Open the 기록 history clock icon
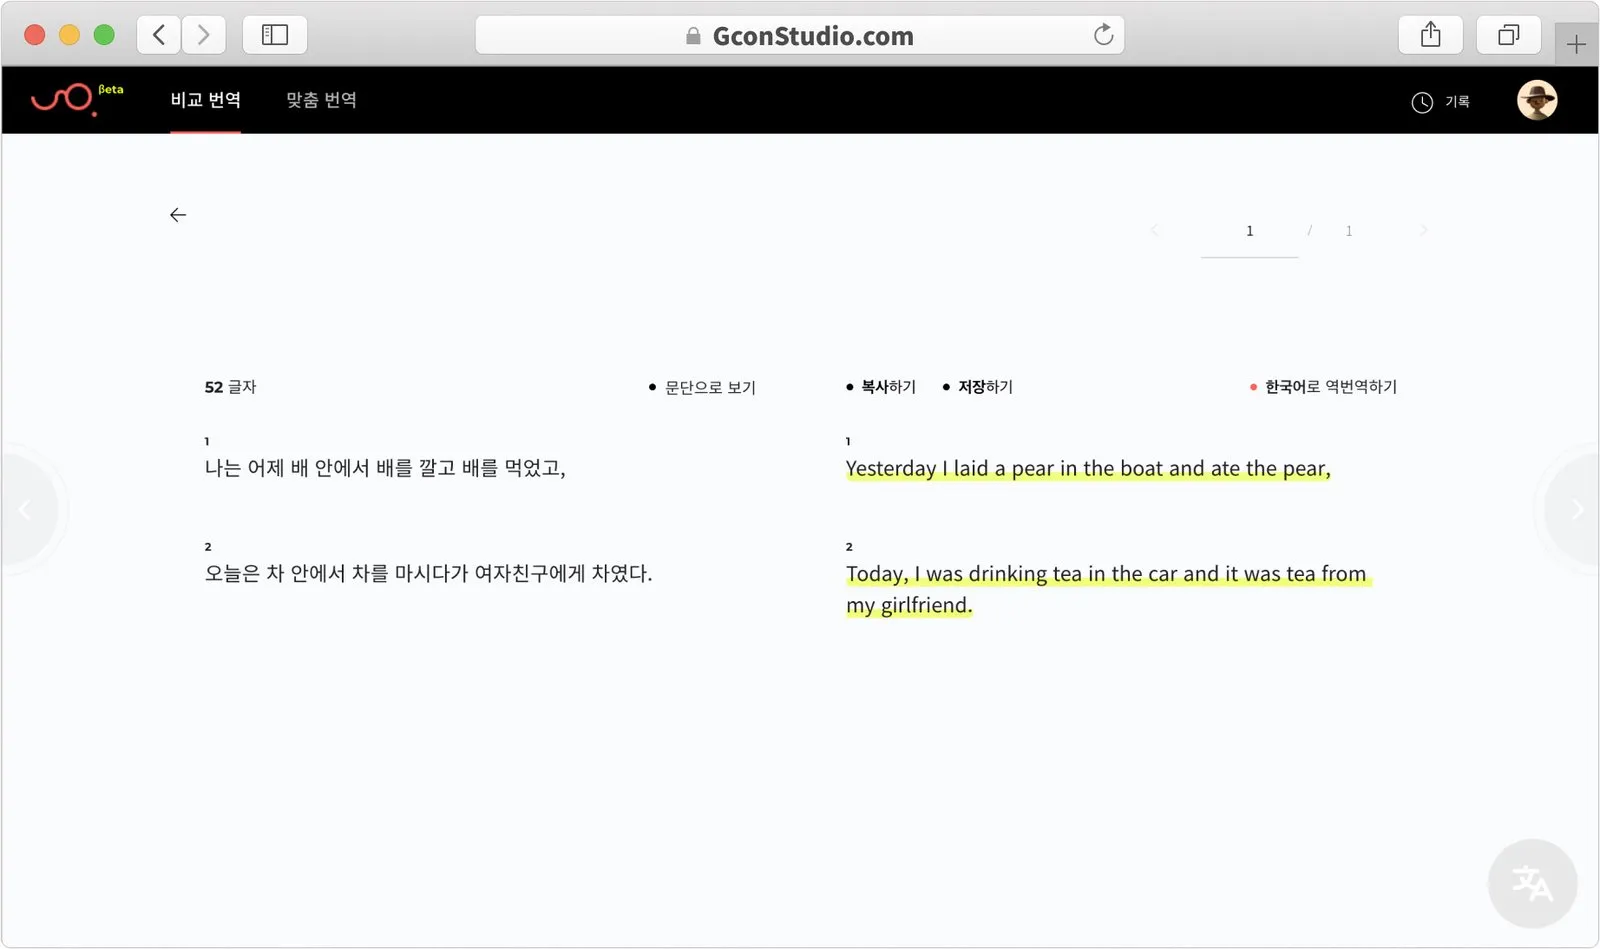Image resolution: width=1600 pixels, height=949 pixels. [1422, 102]
